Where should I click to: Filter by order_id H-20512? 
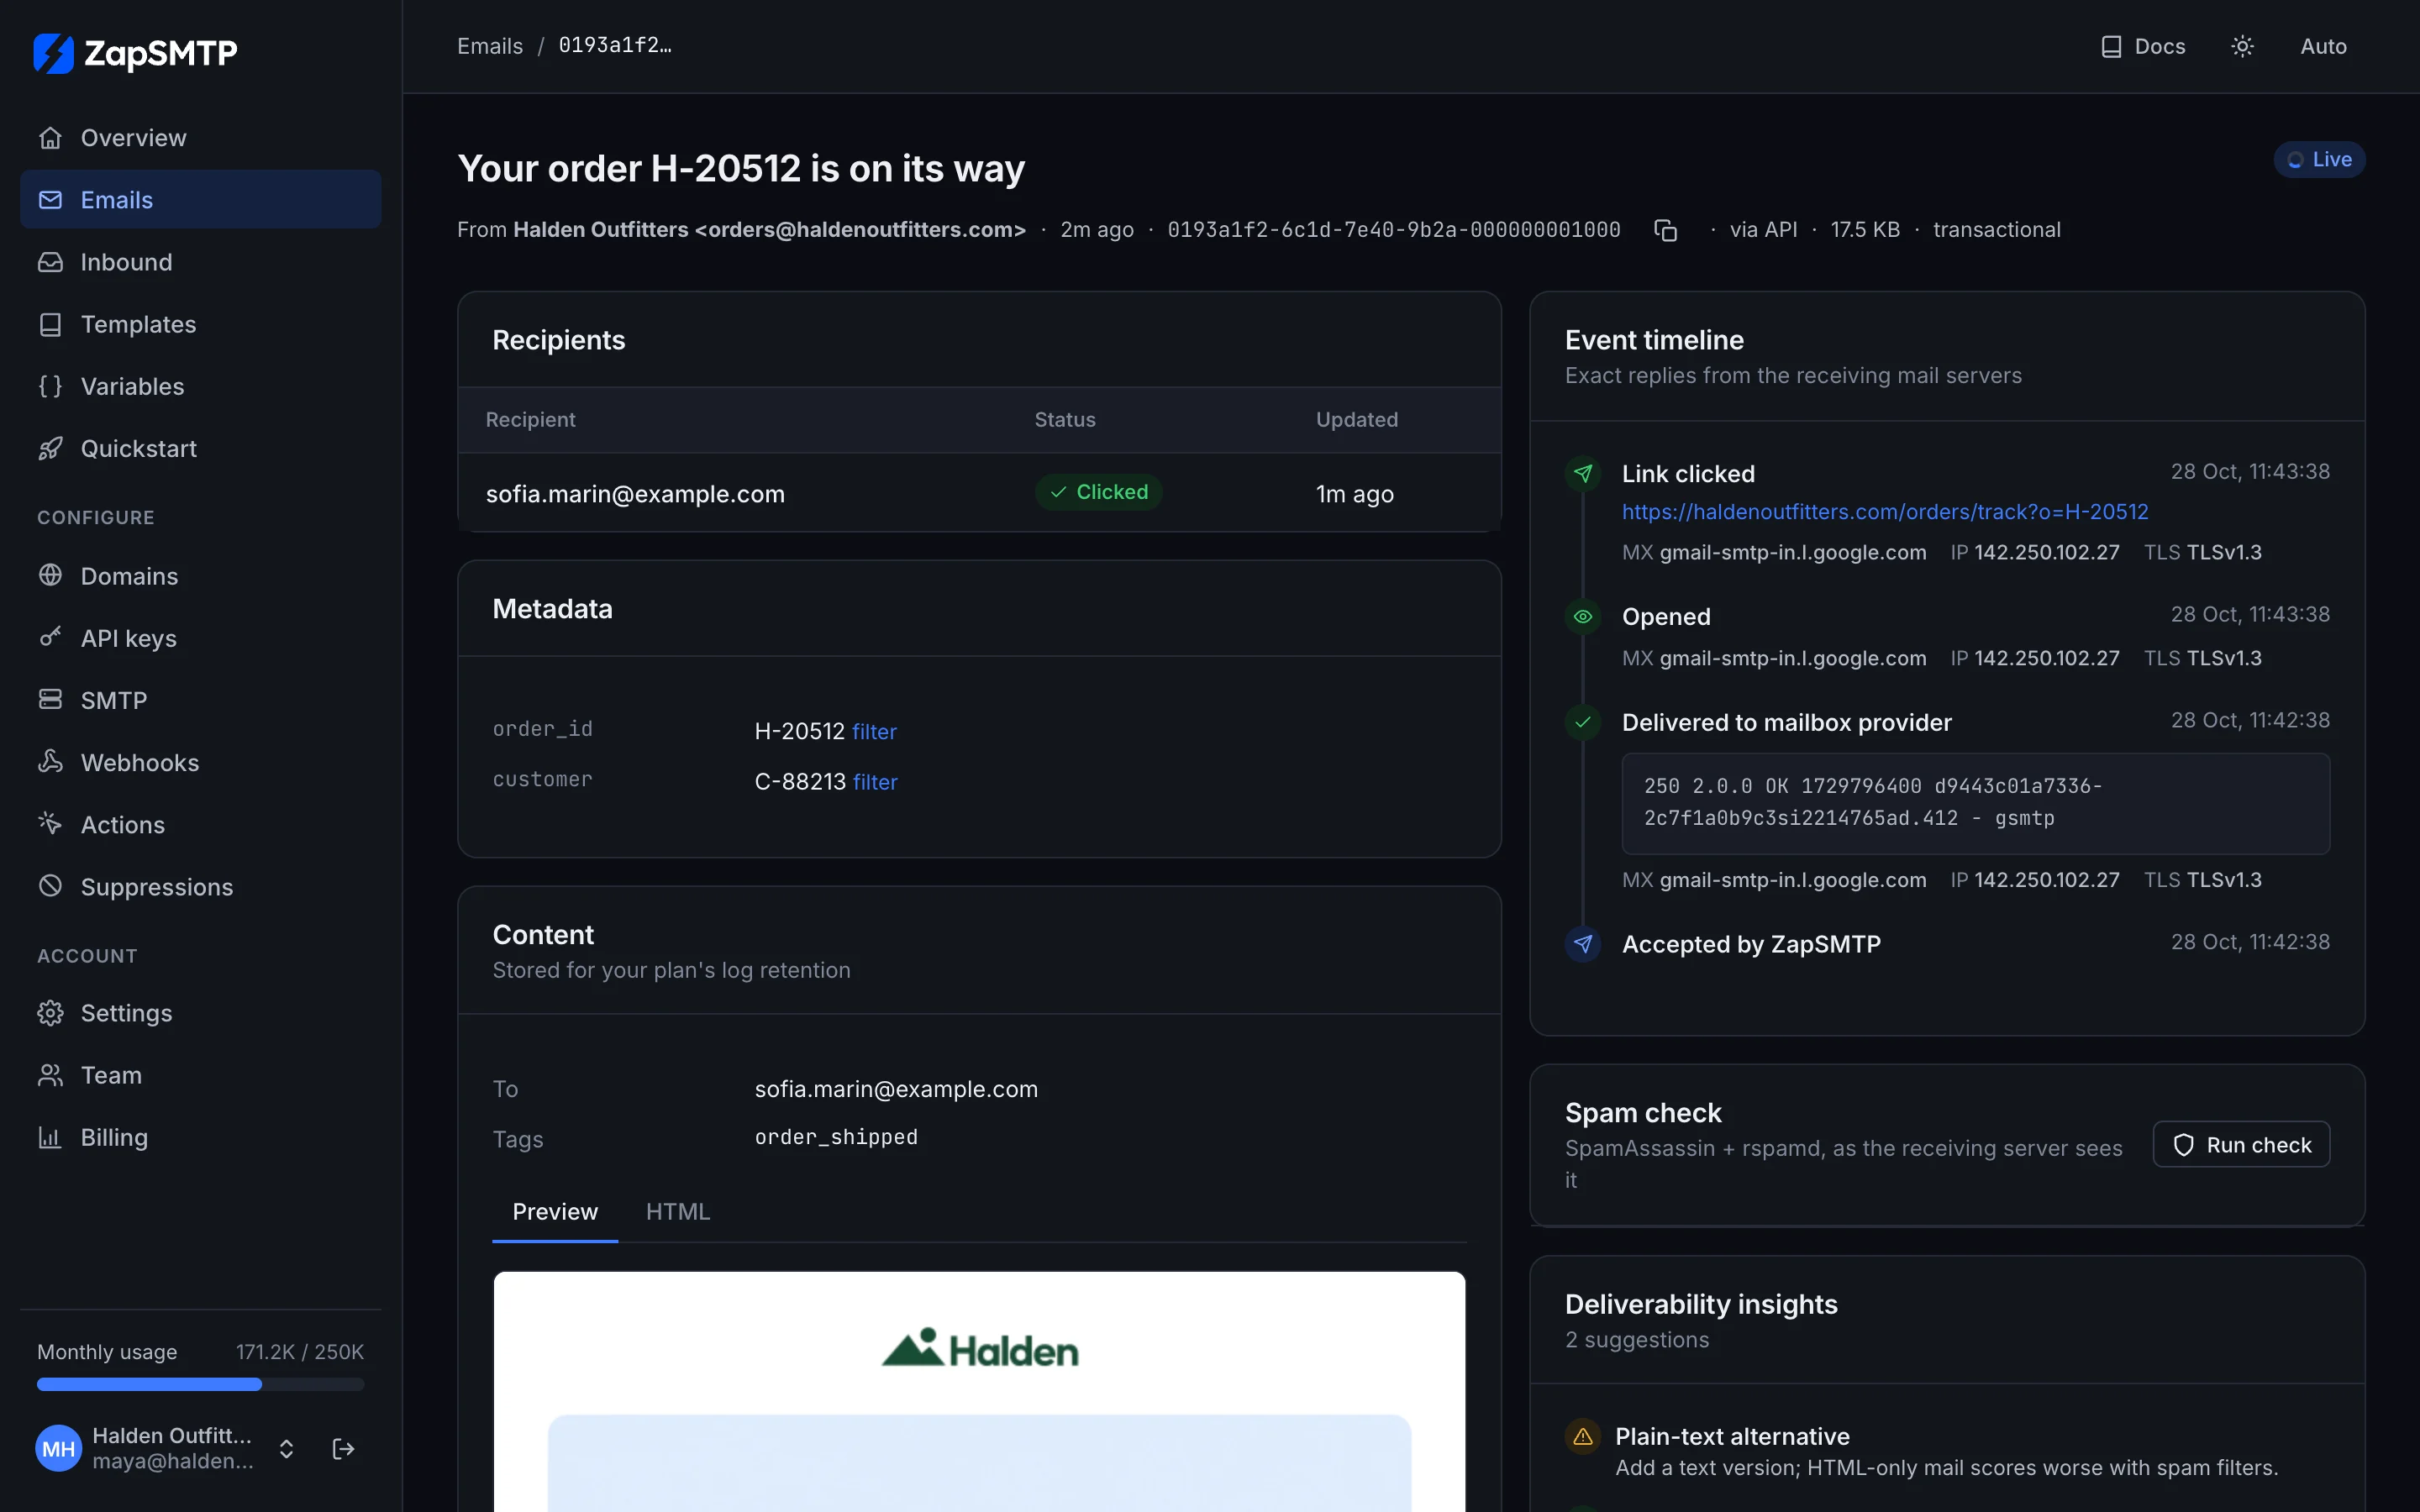pos(874,732)
